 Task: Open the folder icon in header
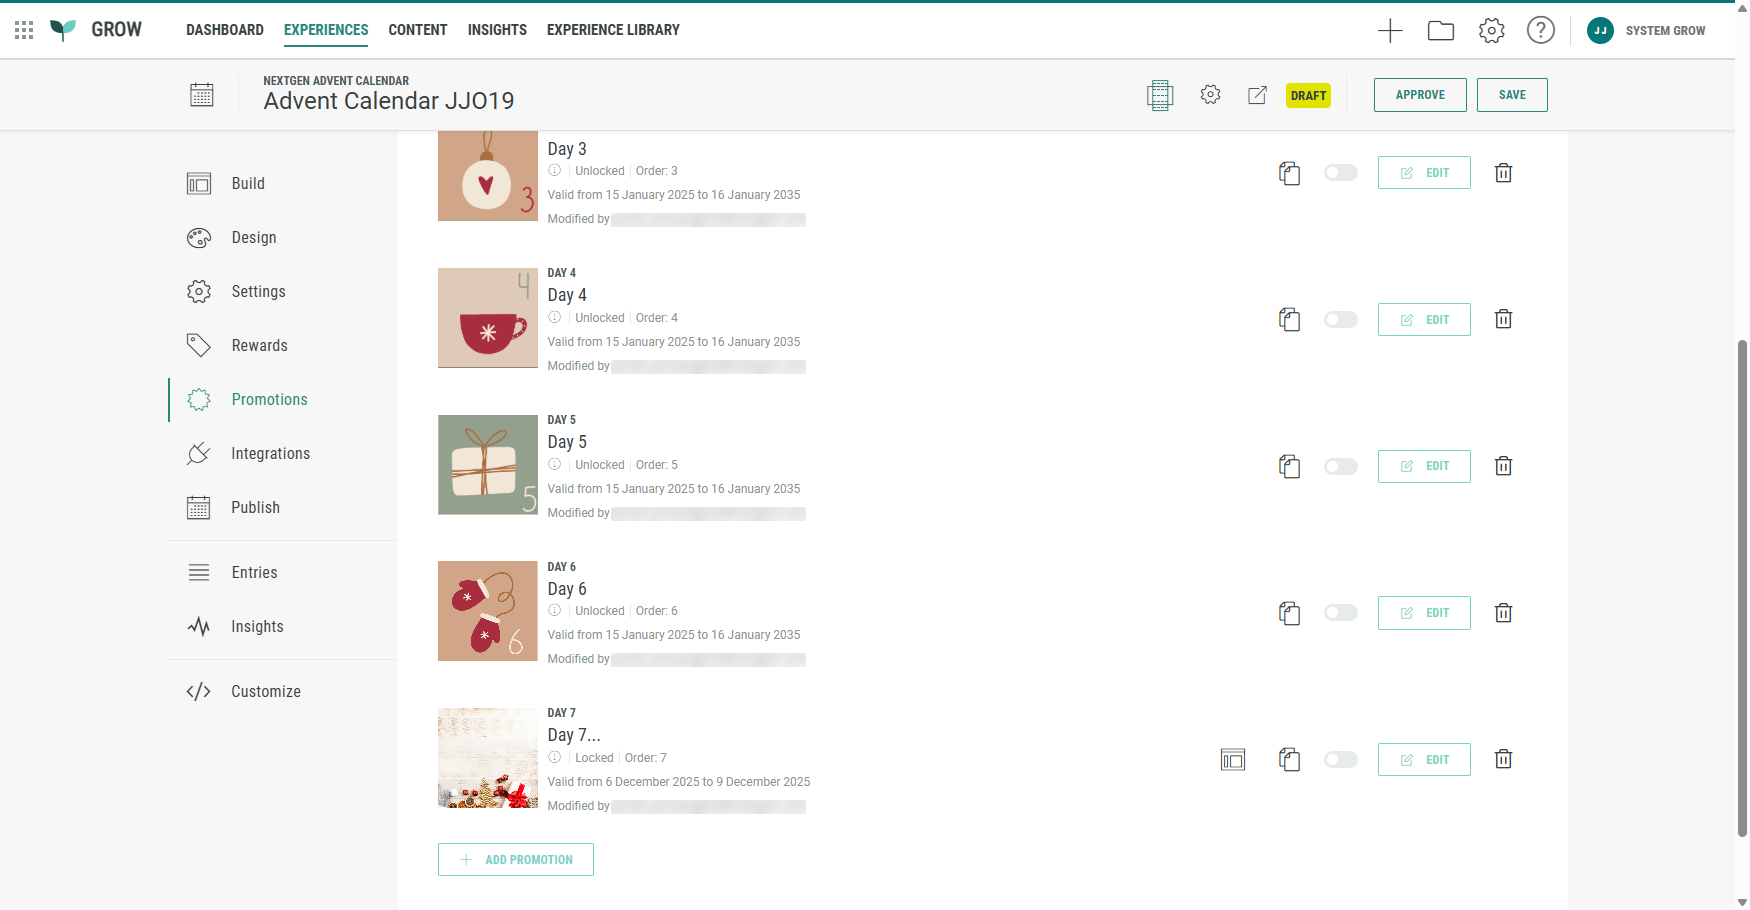(x=1441, y=31)
